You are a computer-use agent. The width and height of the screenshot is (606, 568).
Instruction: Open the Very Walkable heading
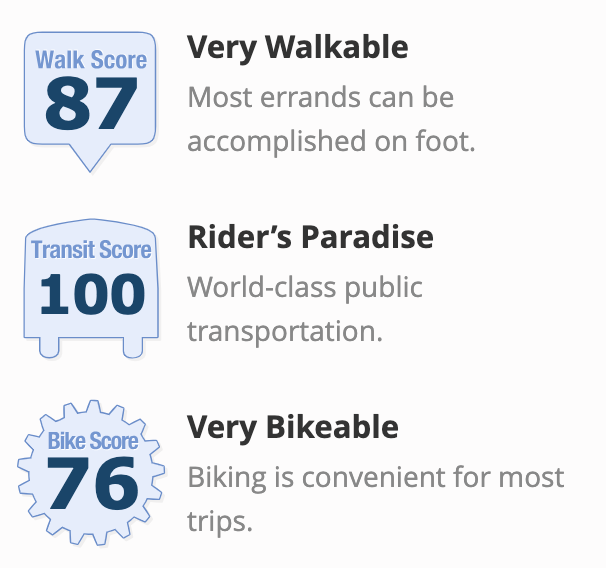[x=298, y=48]
